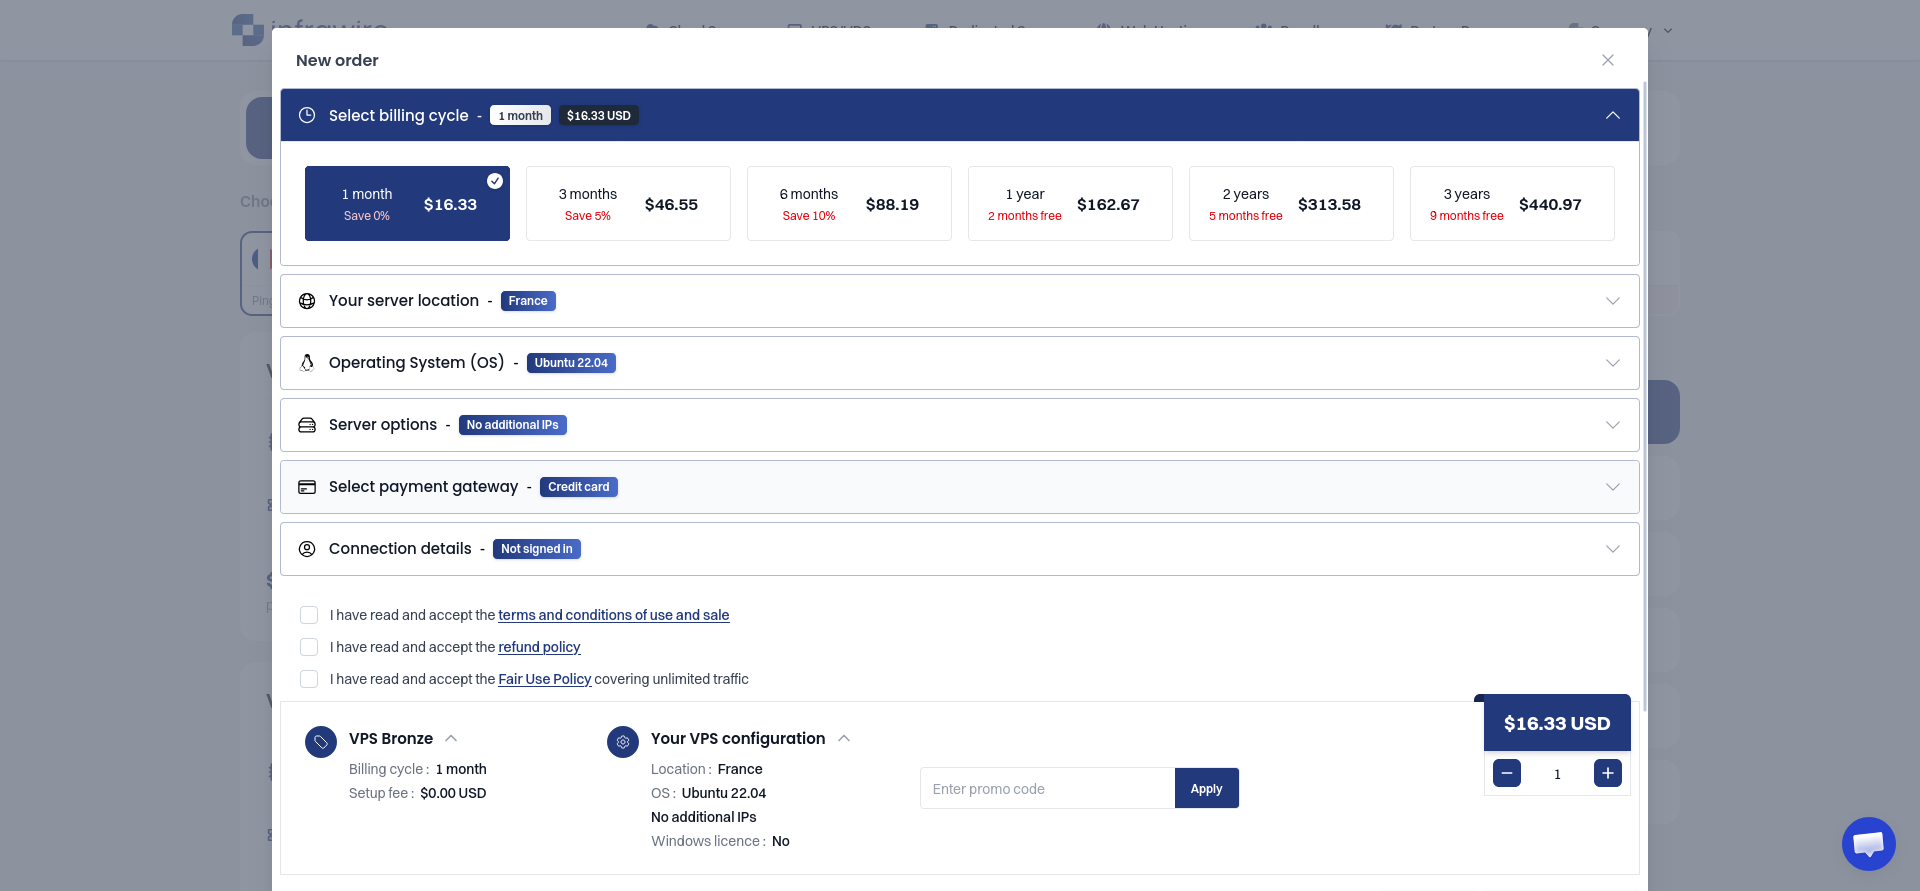The height and width of the screenshot is (891, 1920).
Task: Increase quantity with the plus button
Action: point(1608,773)
